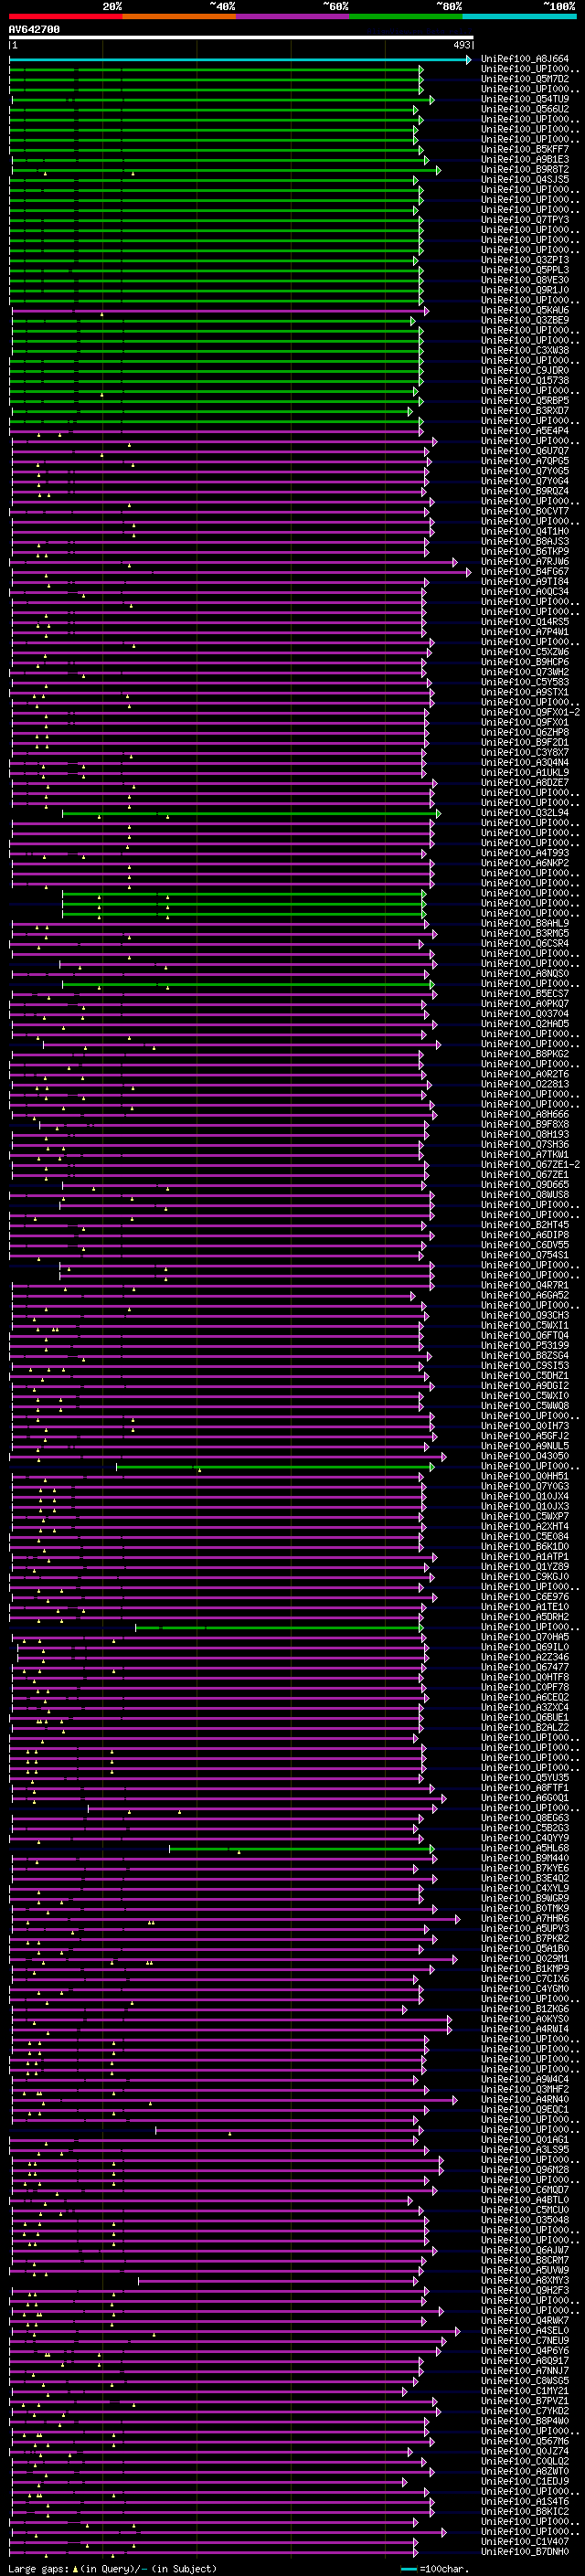
Task: Select hit UniRef100_Q67477
Action: 525,1668
